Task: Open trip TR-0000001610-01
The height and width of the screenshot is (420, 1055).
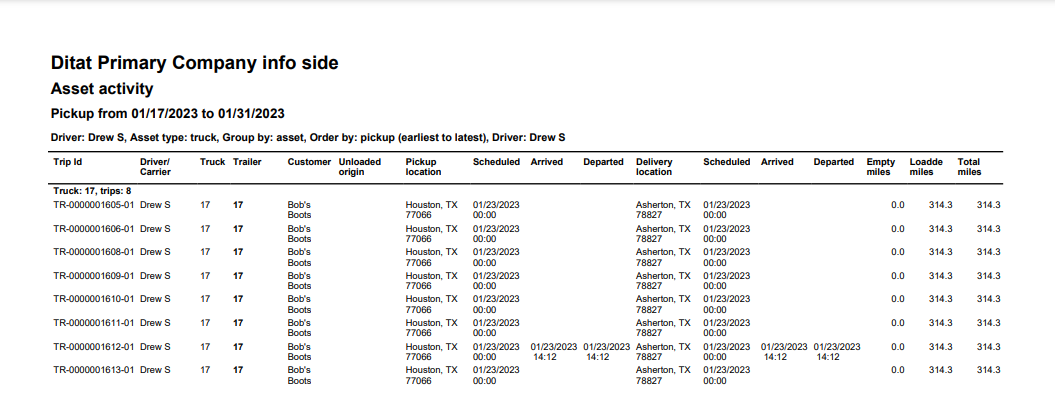Action: [x=93, y=299]
